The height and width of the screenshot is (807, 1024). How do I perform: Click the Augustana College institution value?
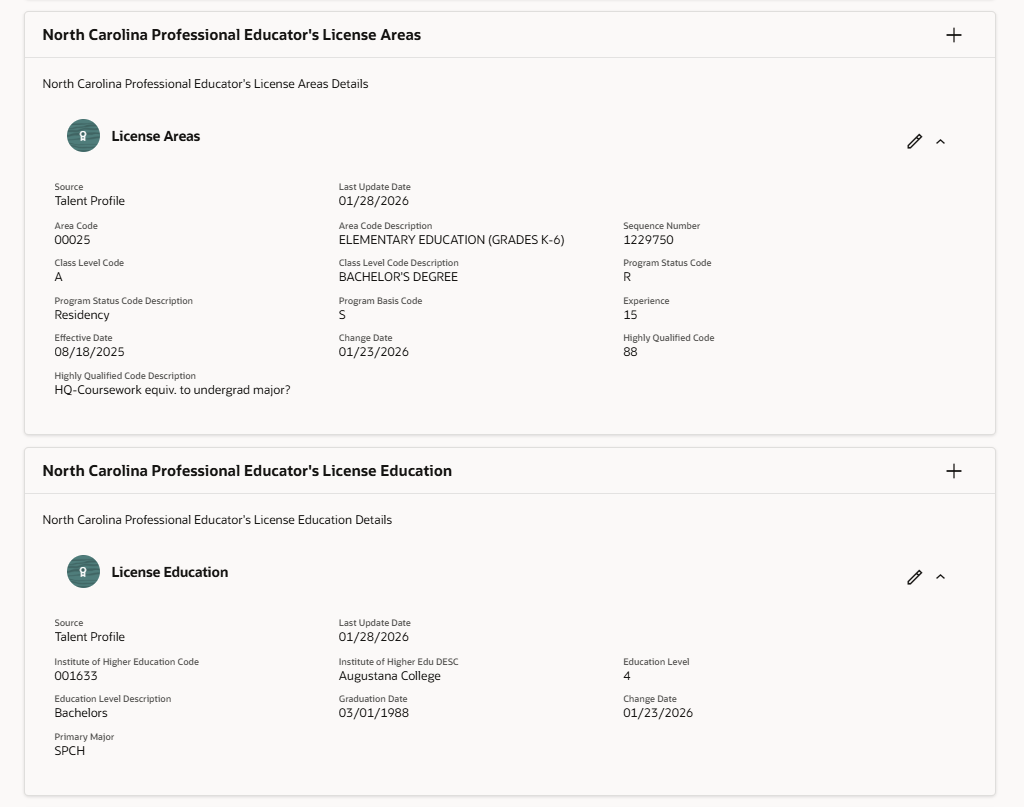[x=389, y=676]
